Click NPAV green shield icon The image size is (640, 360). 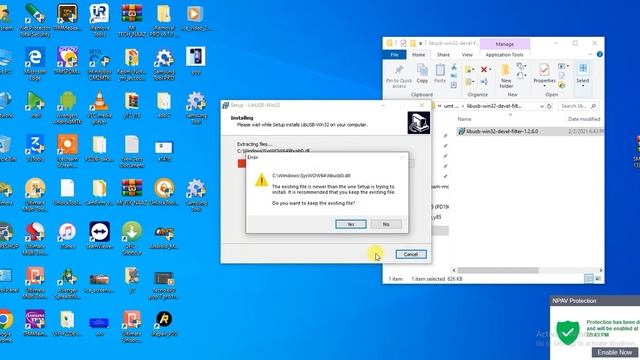568,333
